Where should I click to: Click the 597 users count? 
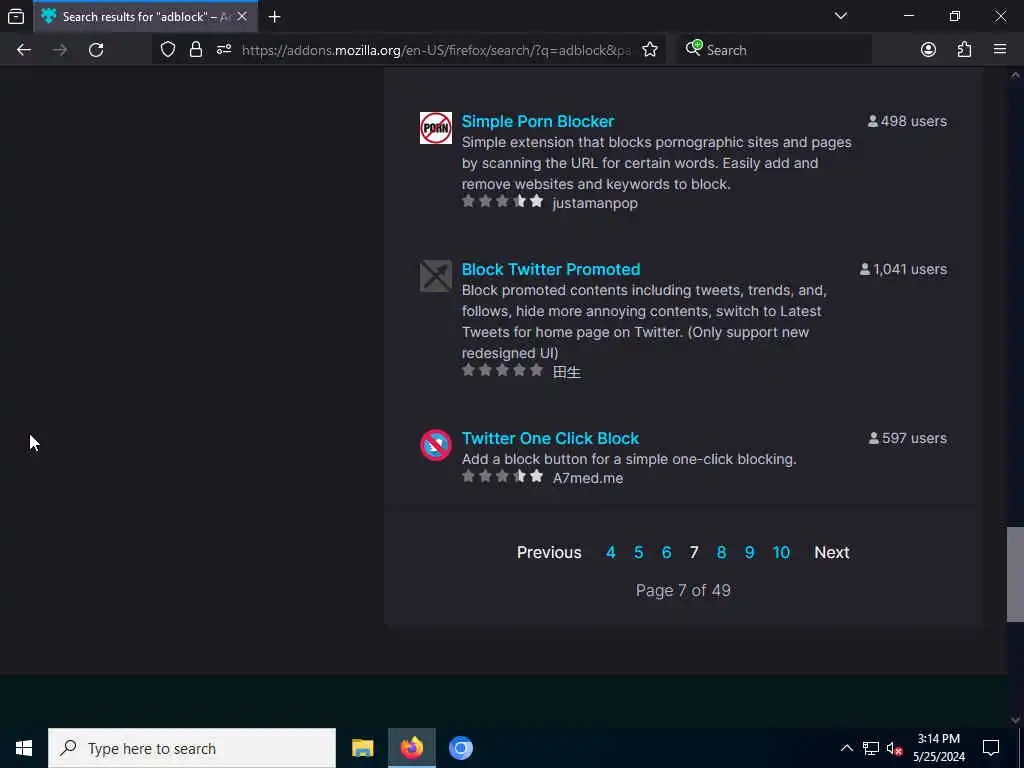pos(908,438)
